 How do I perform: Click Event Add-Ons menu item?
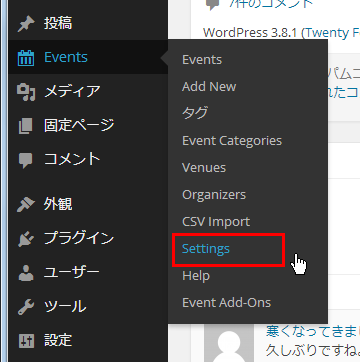click(226, 303)
